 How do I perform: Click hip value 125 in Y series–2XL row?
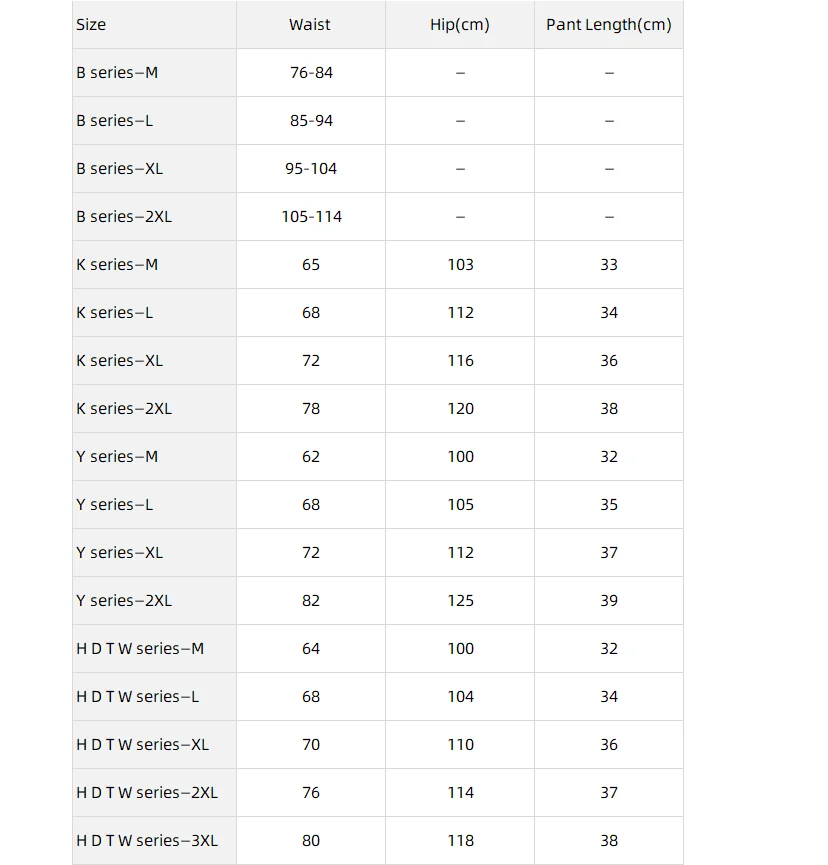[460, 601]
